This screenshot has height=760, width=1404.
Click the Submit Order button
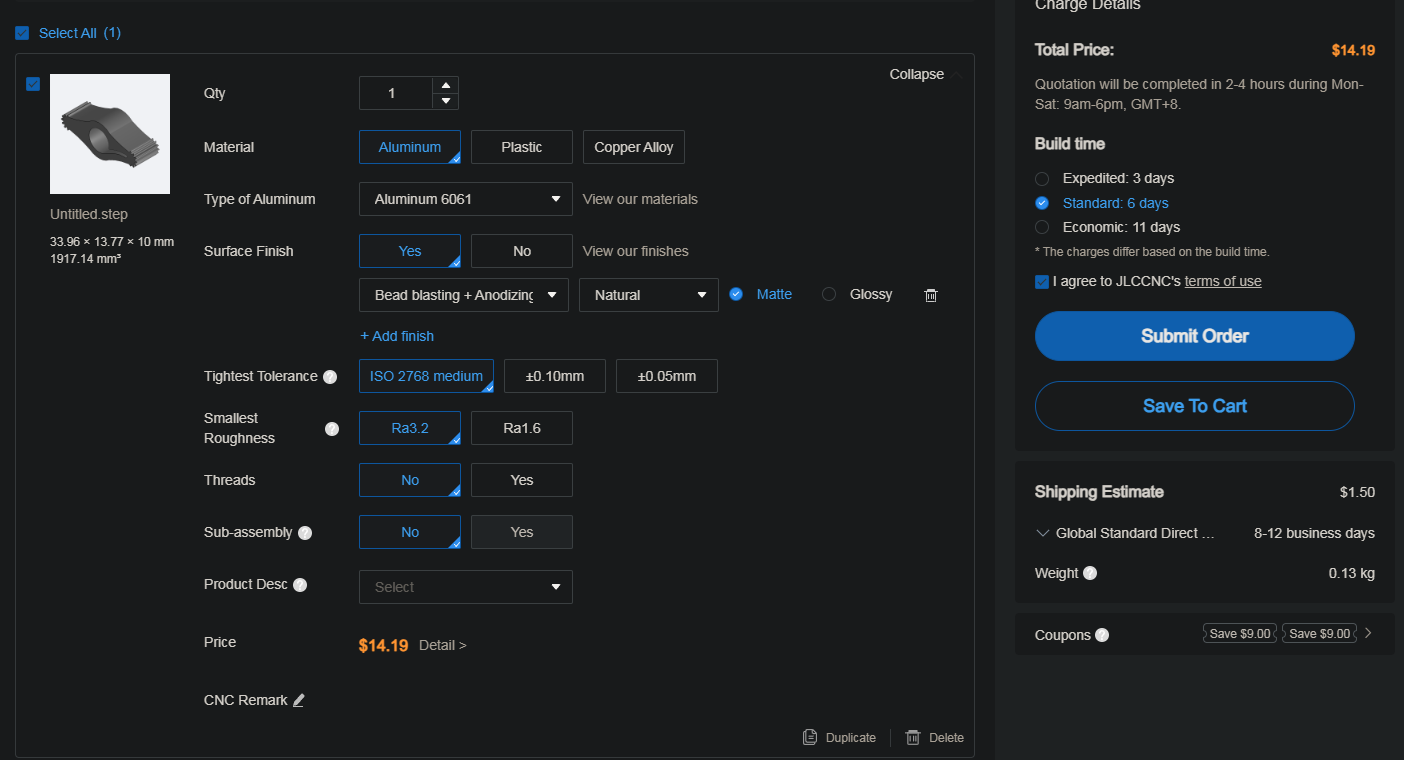(1194, 336)
